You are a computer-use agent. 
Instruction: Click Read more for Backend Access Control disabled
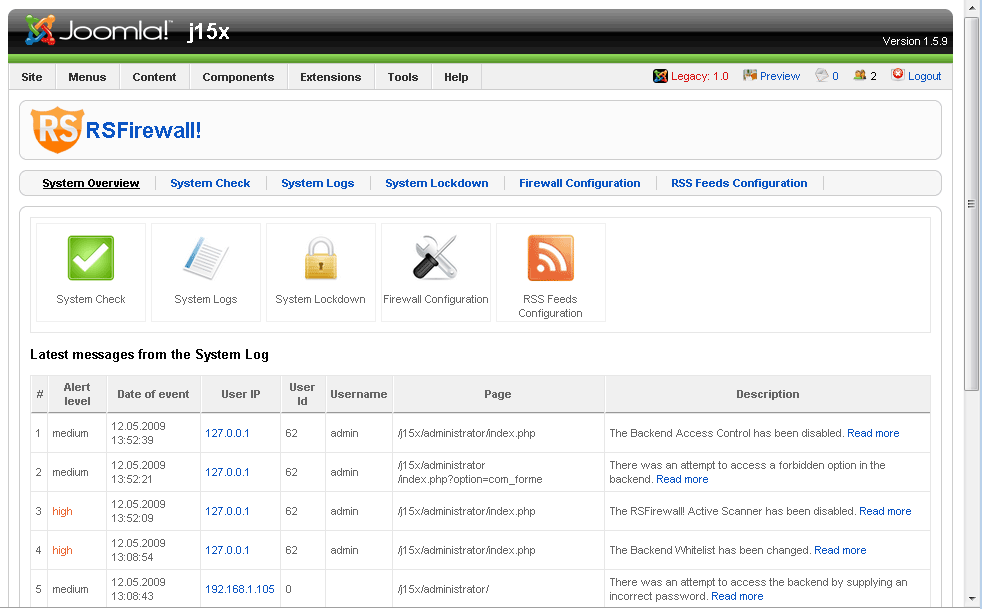873,433
